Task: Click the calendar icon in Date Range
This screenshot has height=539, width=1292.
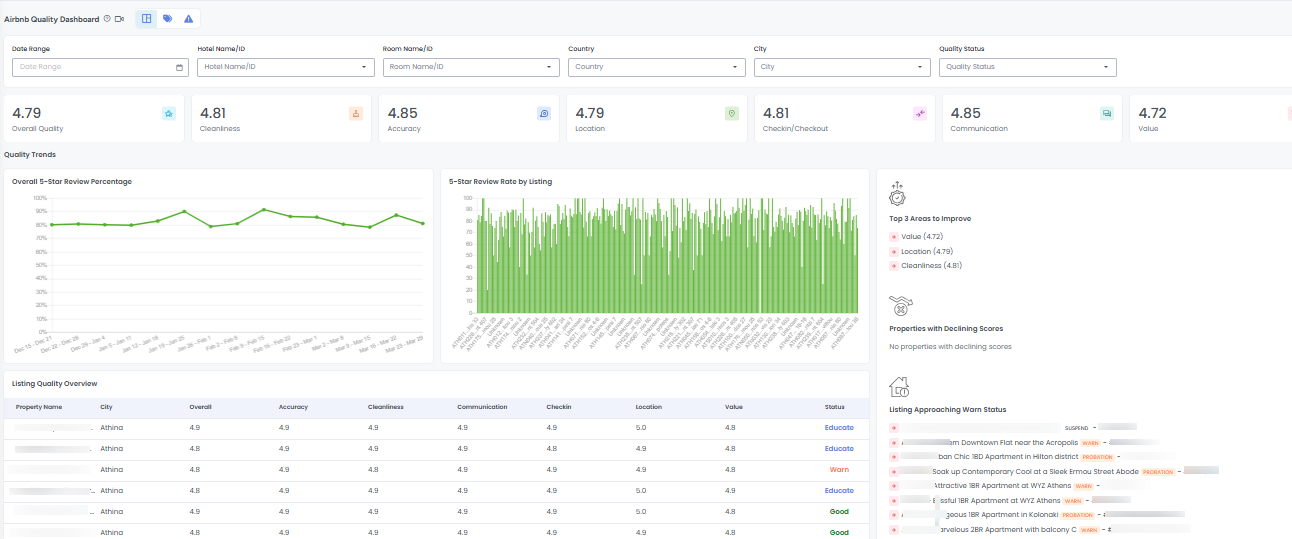Action: [x=179, y=67]
